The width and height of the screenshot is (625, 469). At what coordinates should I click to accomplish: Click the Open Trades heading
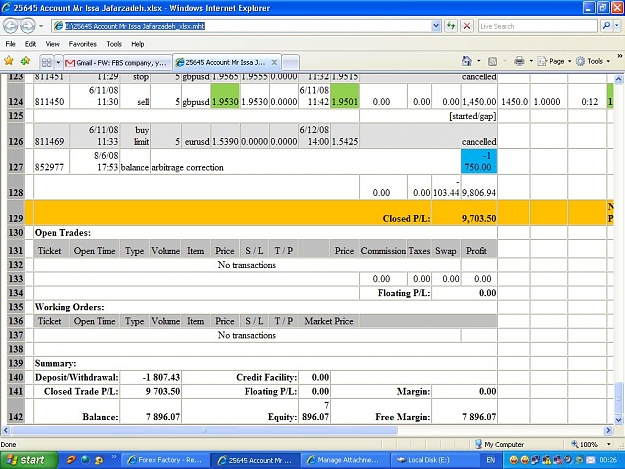click(63, 233)
